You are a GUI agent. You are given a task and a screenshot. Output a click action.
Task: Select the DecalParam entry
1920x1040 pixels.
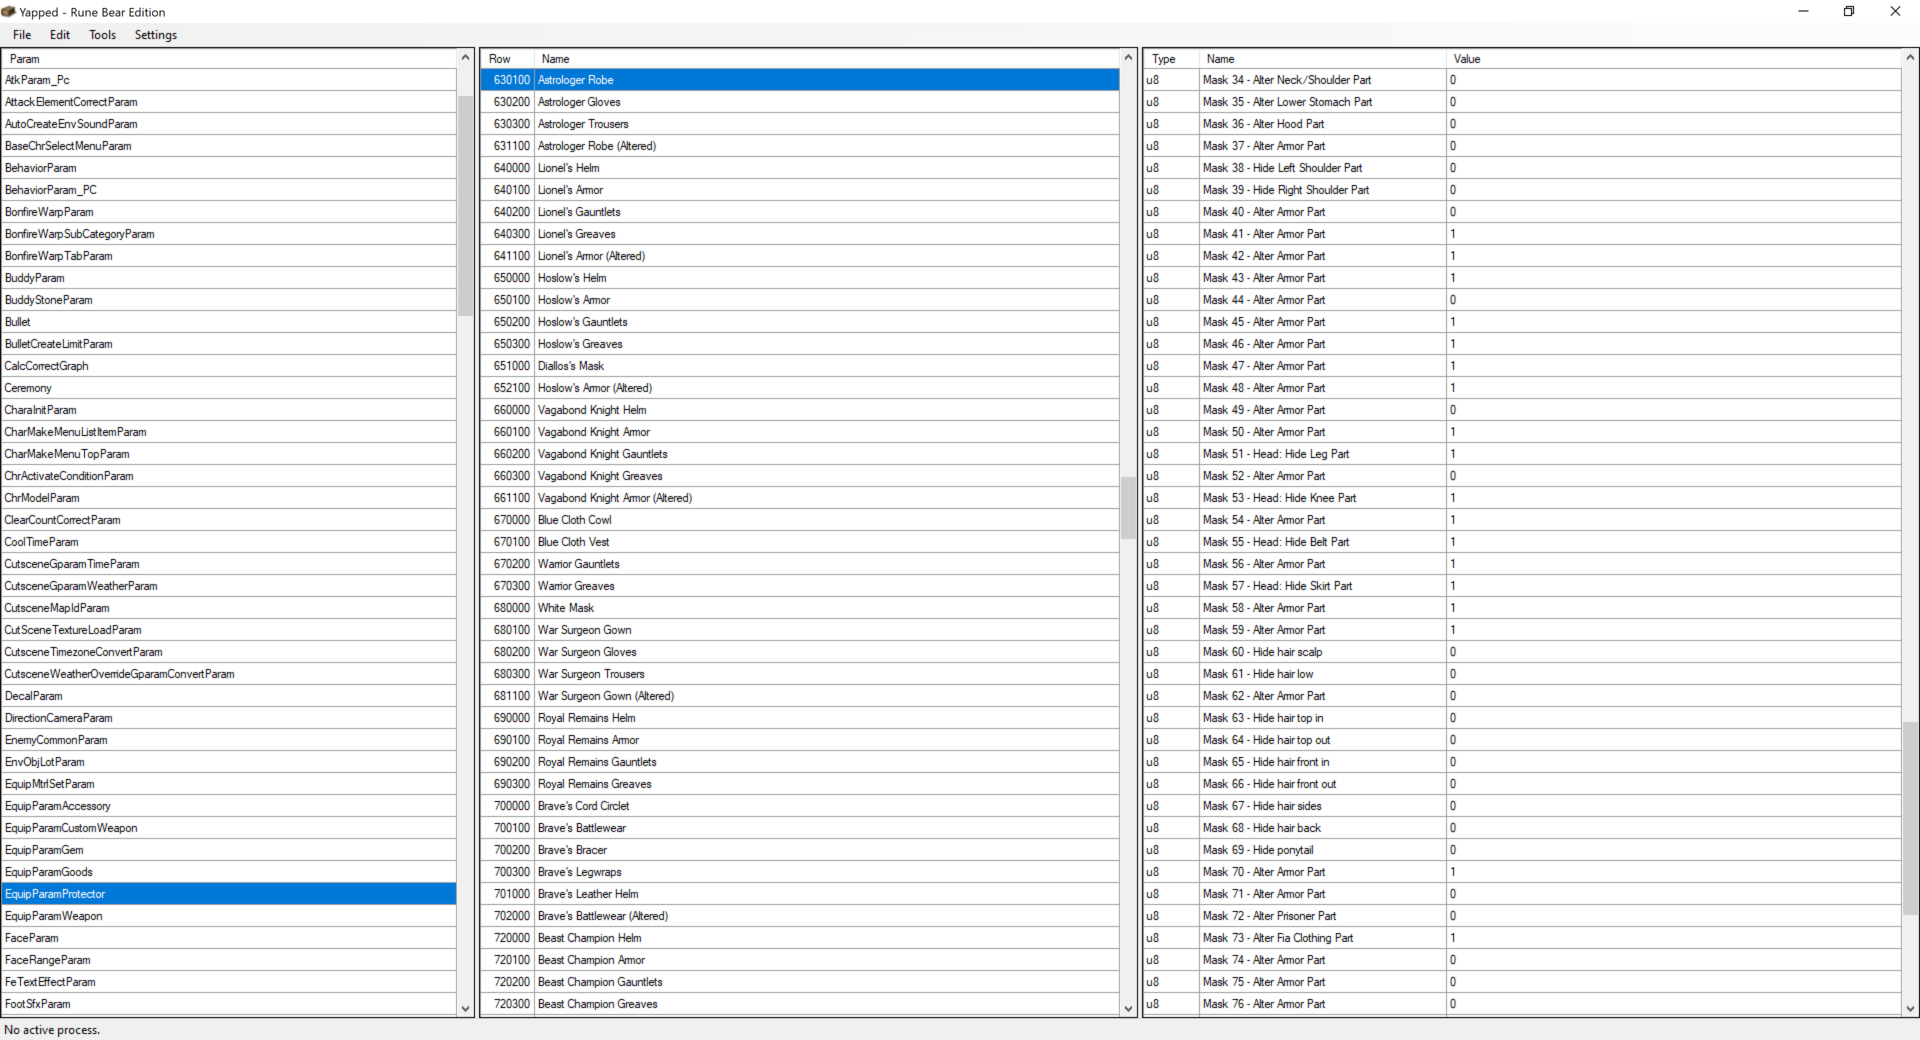click(230, 696)
